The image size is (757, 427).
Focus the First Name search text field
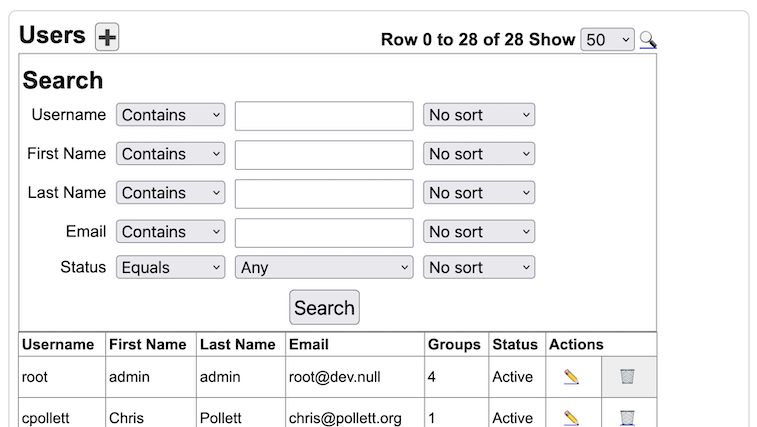click(x=324, y=155)
